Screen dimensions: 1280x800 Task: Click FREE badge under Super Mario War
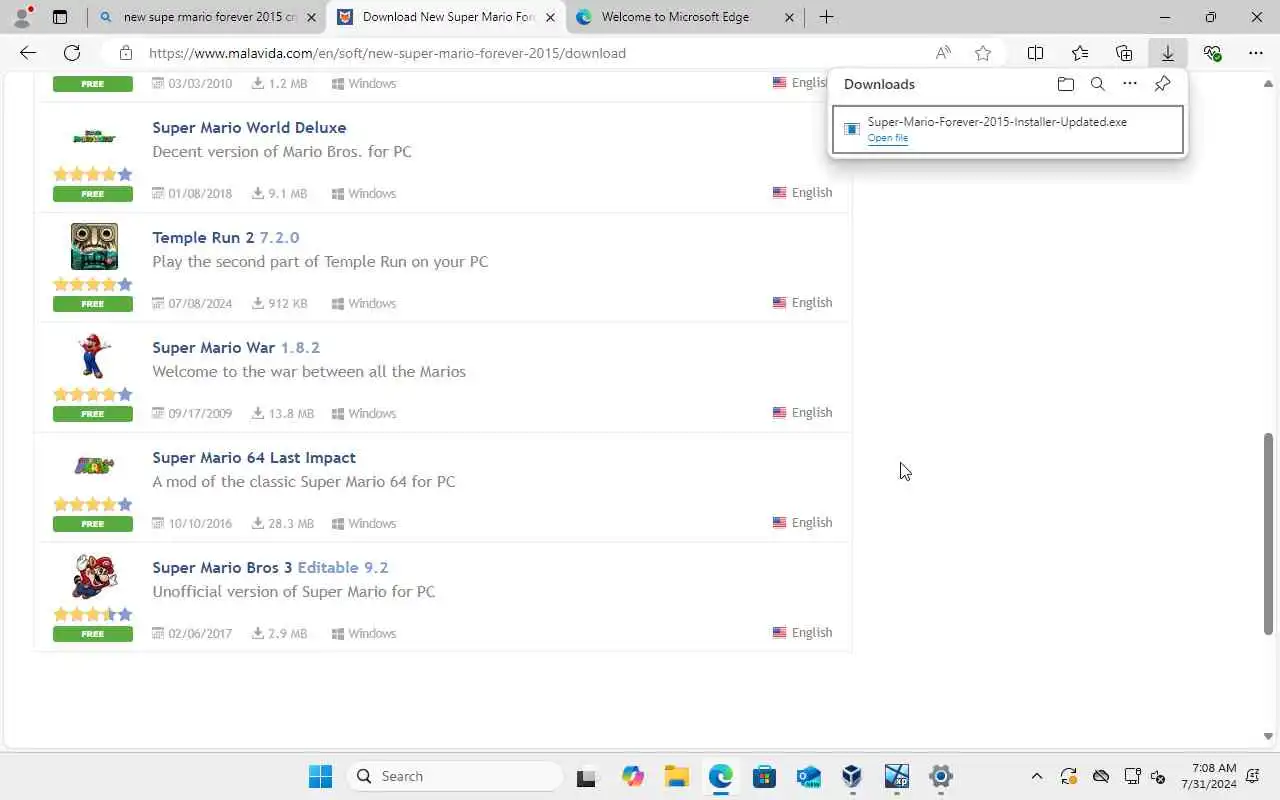click(93, 414)
